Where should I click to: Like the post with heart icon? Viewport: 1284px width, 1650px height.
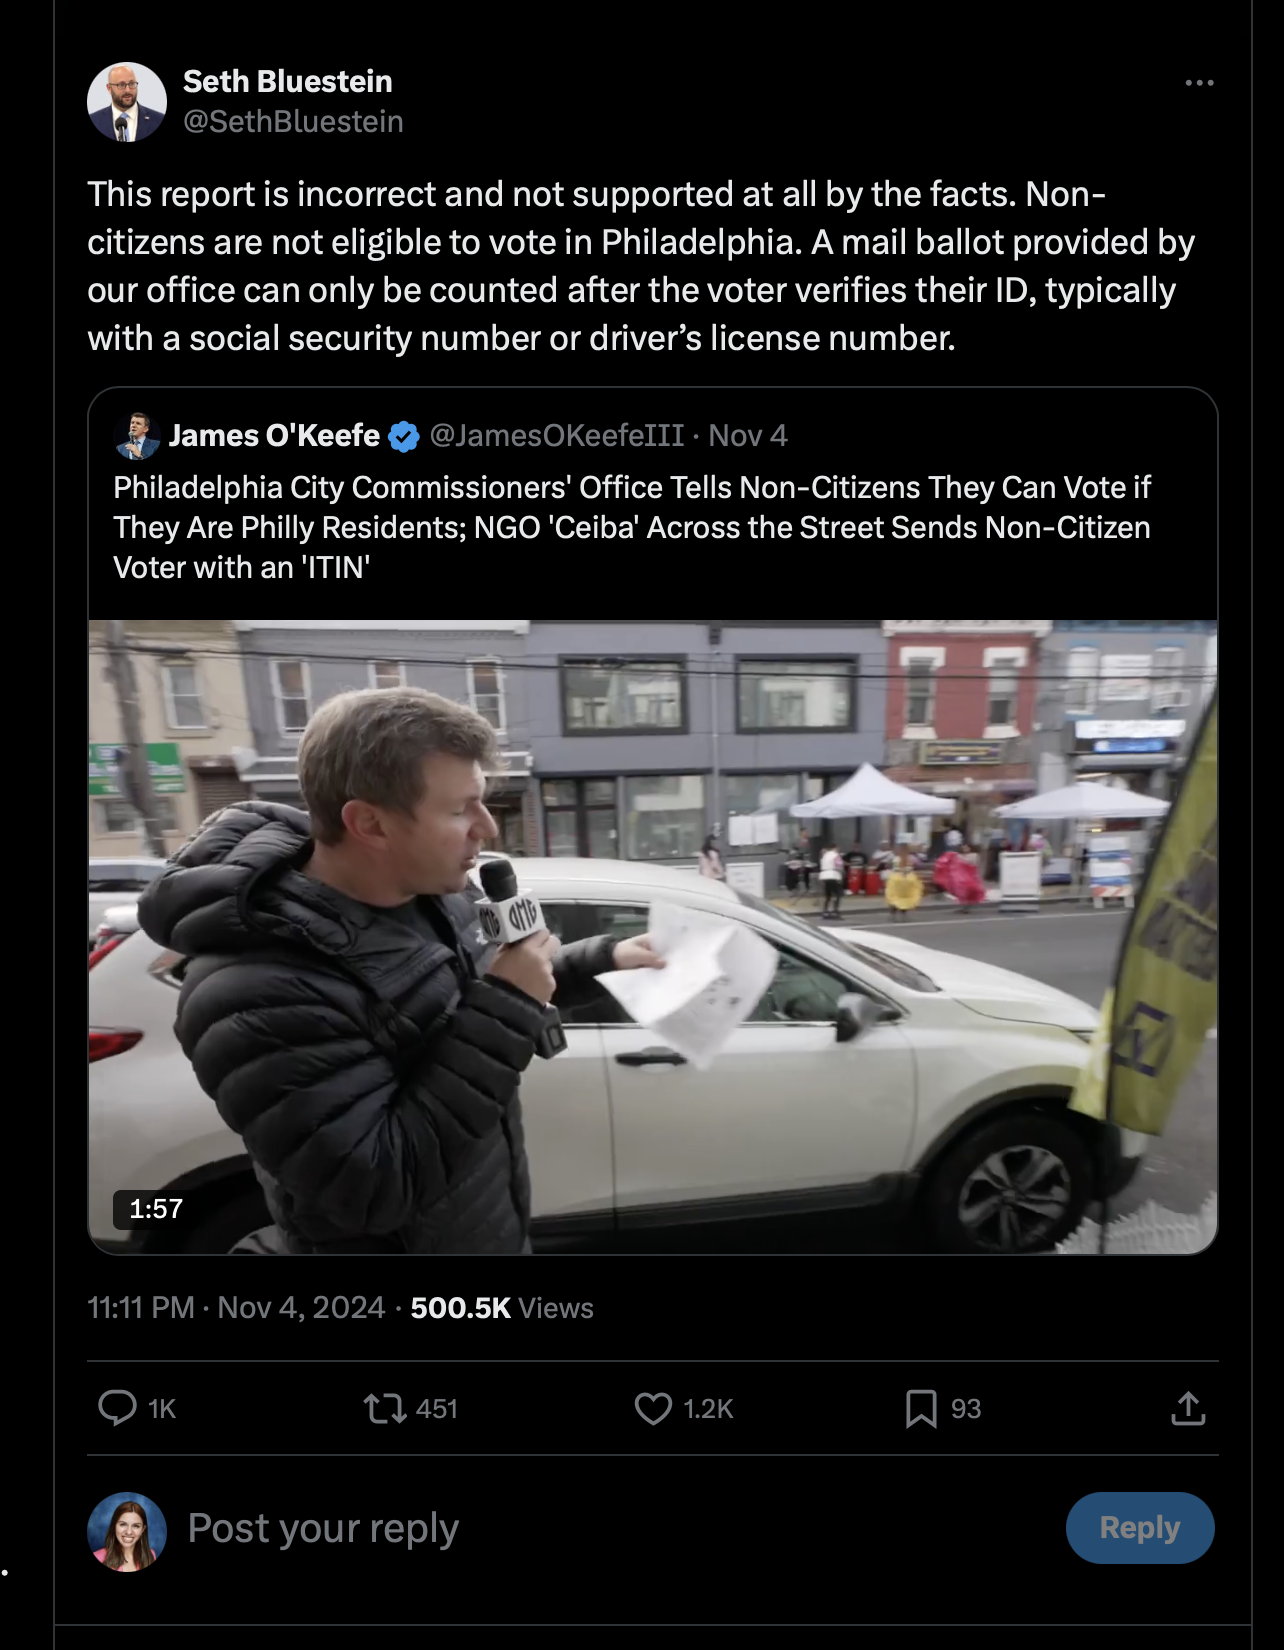(653, 1409)
